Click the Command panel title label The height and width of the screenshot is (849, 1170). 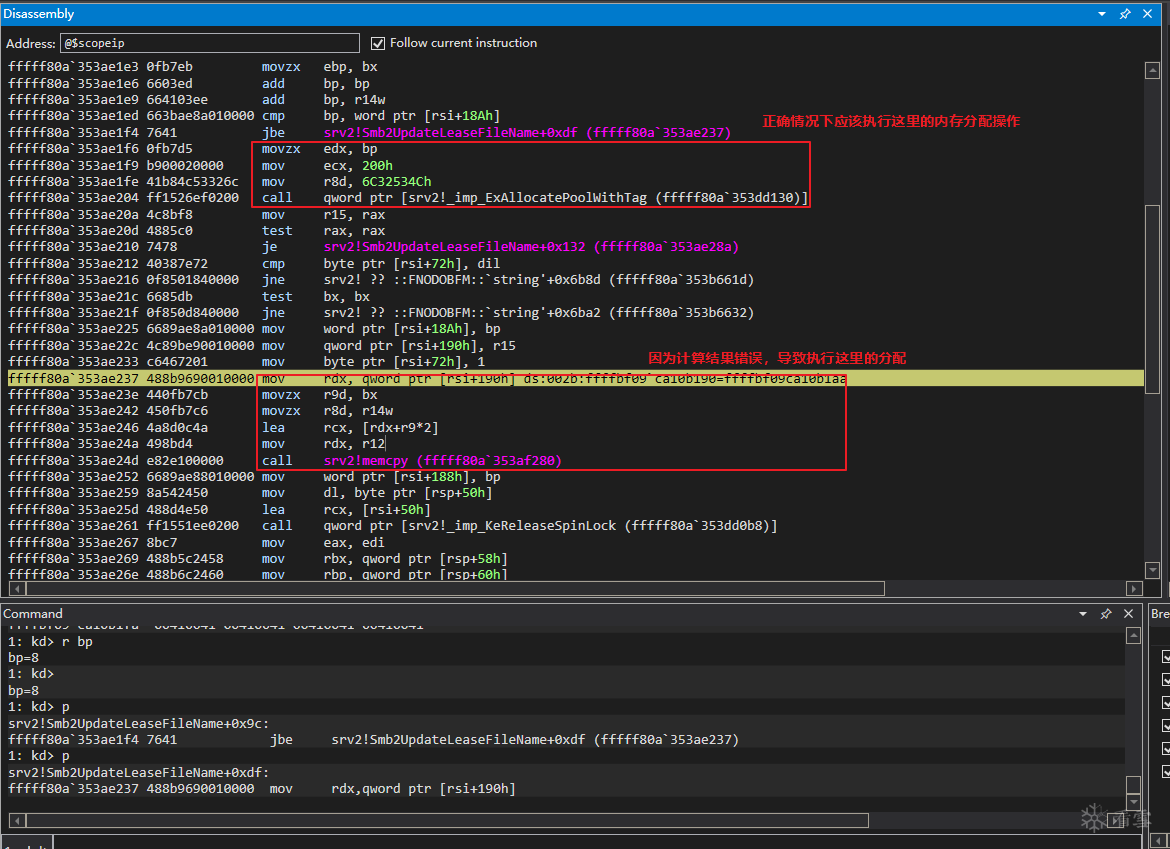(33, 614)
